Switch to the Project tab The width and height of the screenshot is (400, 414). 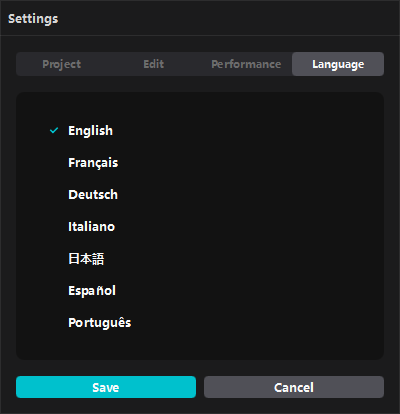[62, 64]
